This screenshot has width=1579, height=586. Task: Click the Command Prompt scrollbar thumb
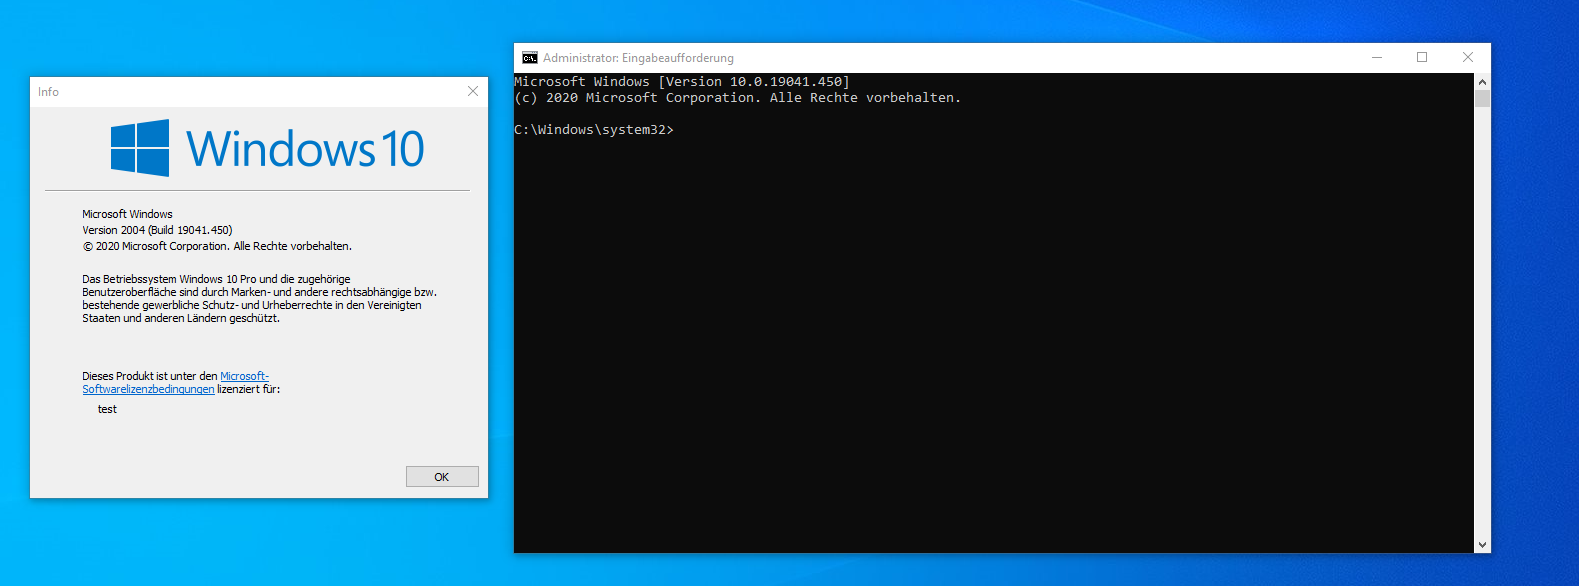(1482, 98)
